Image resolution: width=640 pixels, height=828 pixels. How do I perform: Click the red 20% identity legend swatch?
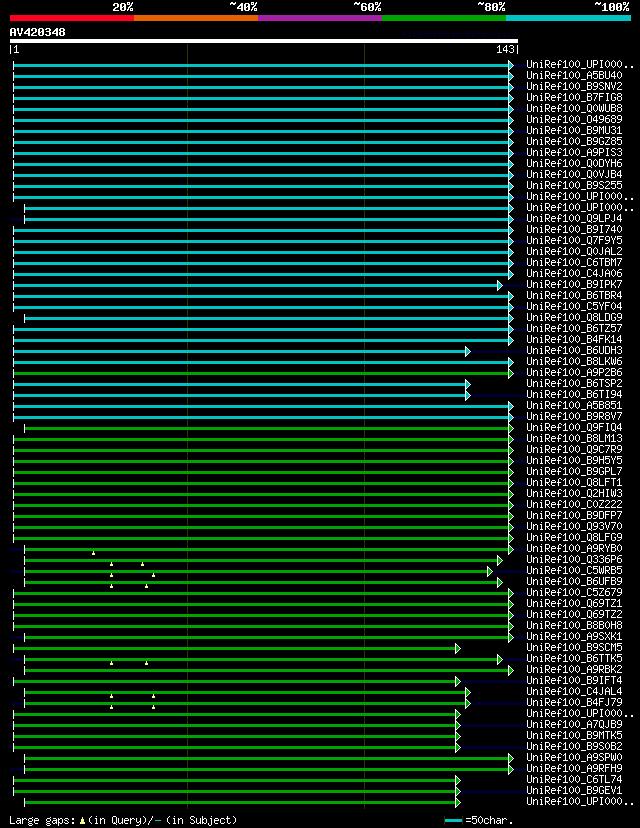click(72, 18)
